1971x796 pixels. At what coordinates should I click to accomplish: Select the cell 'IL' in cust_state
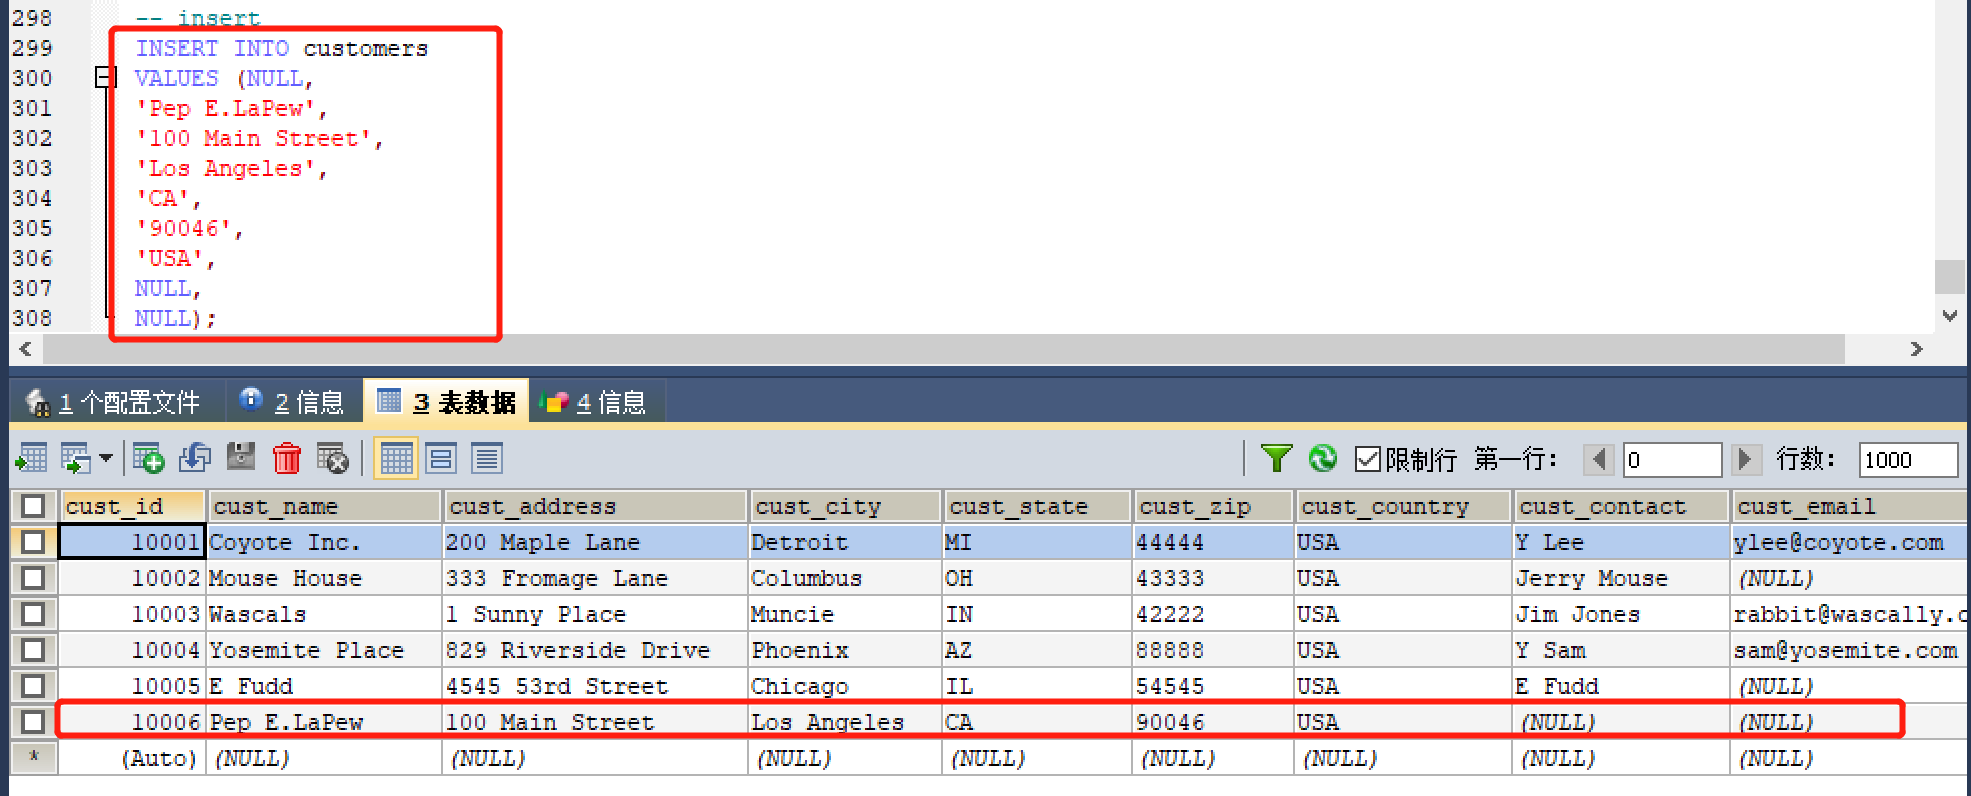tap(1038, 686)
